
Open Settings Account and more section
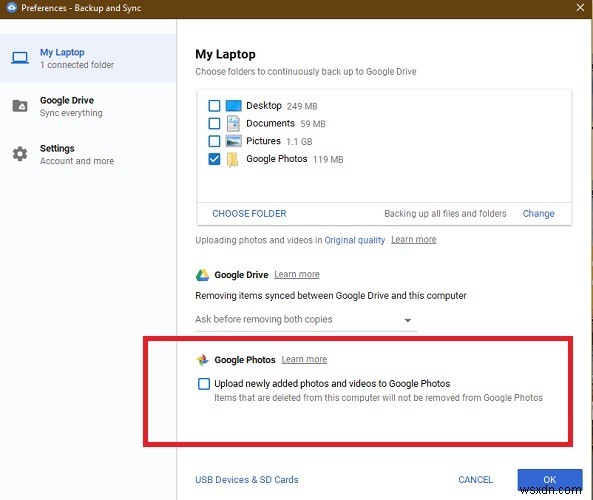tap(88, 154)
